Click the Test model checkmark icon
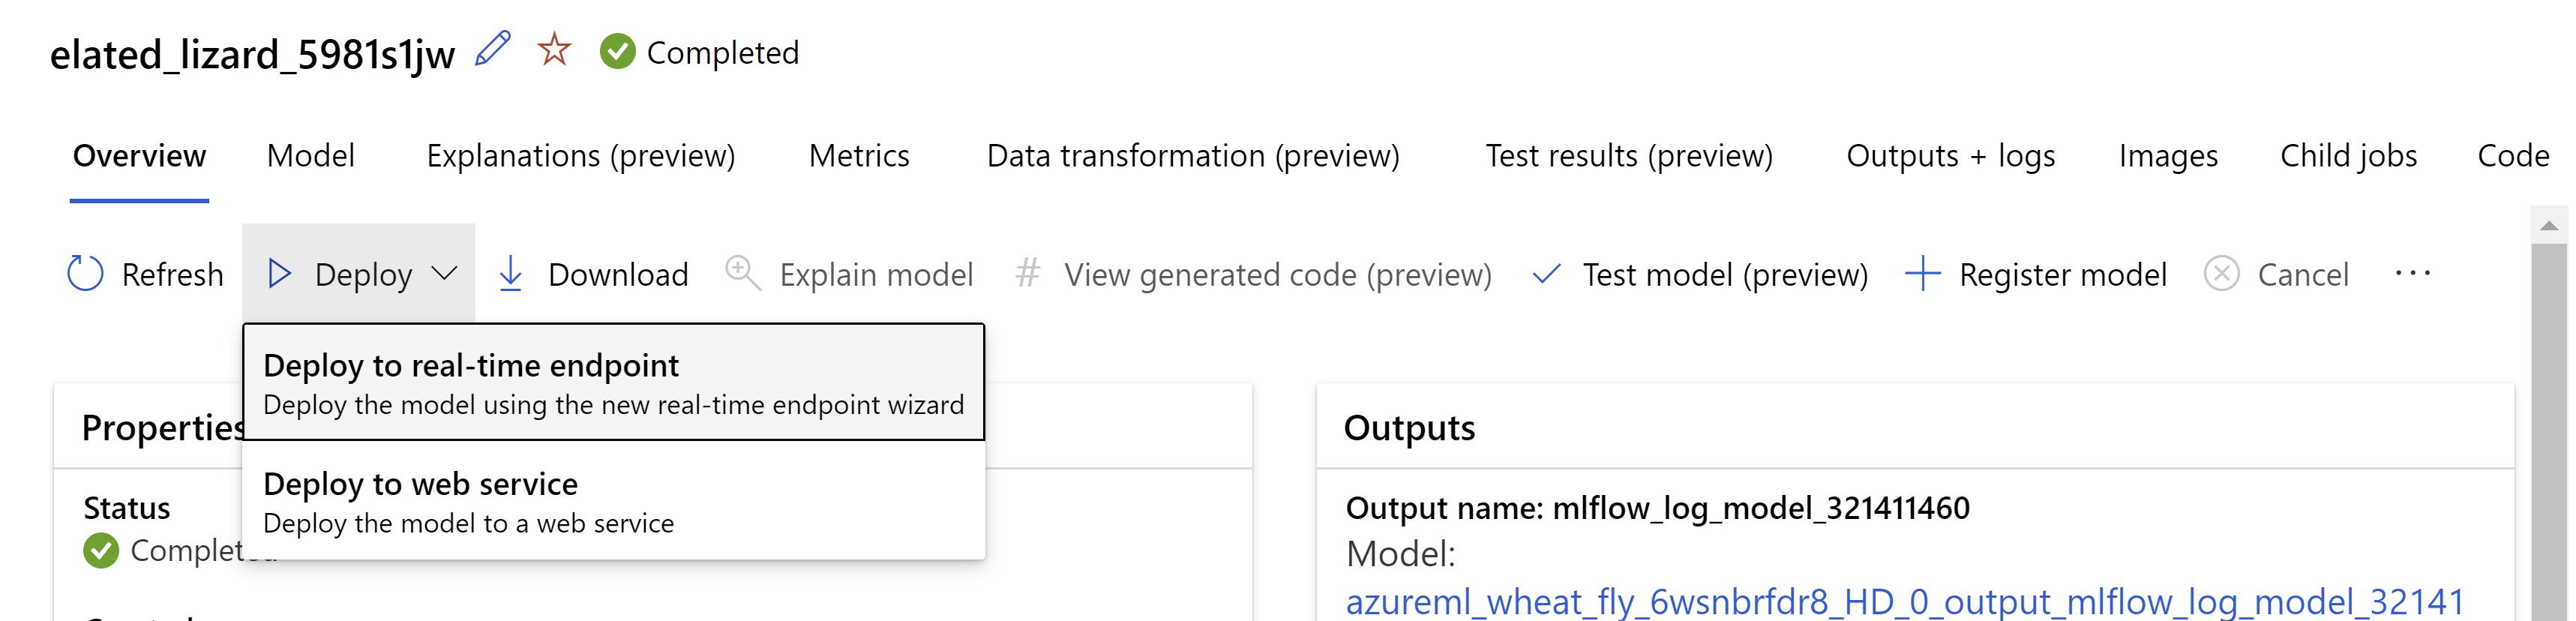The image size is (2576, 621). [x=1546, y=274]
